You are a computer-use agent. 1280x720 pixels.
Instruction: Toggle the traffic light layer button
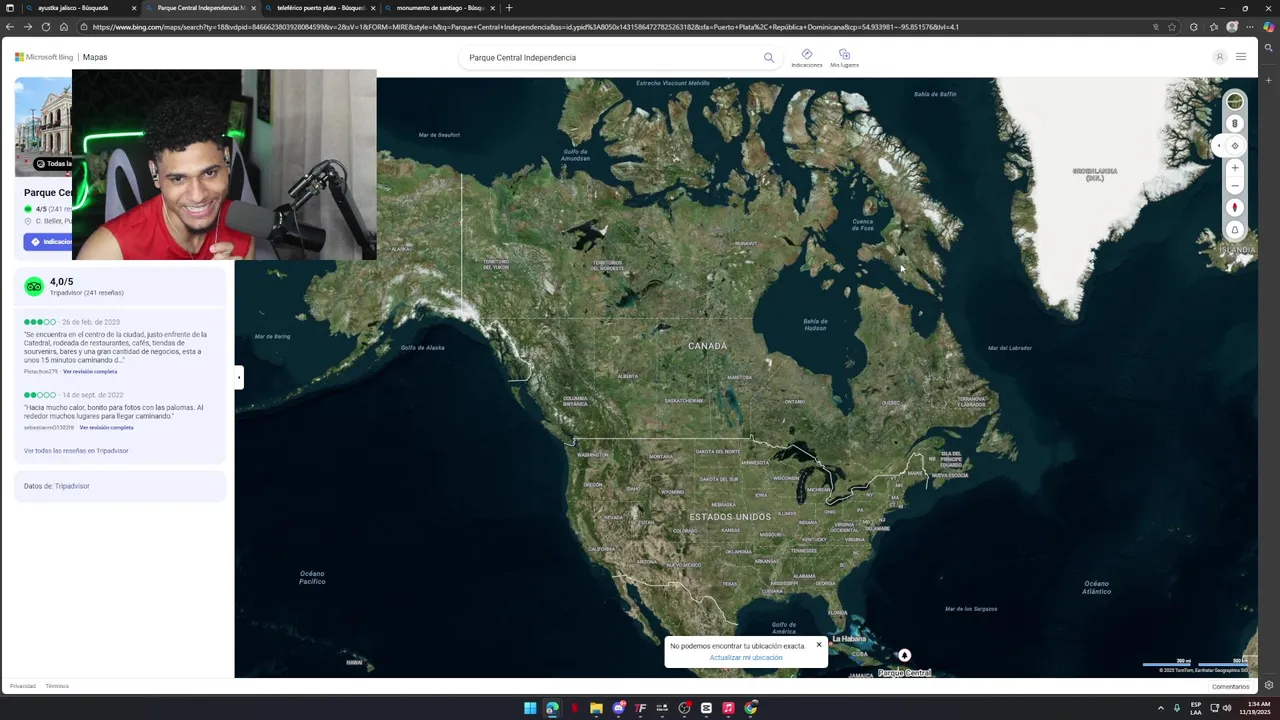tap(1235, 124)
